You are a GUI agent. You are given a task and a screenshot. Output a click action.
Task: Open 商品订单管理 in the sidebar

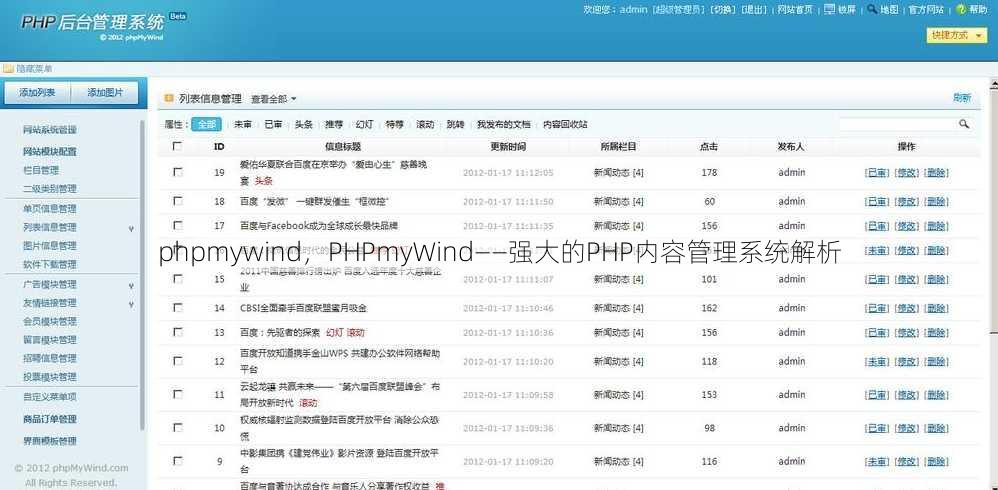coord(50,419)
